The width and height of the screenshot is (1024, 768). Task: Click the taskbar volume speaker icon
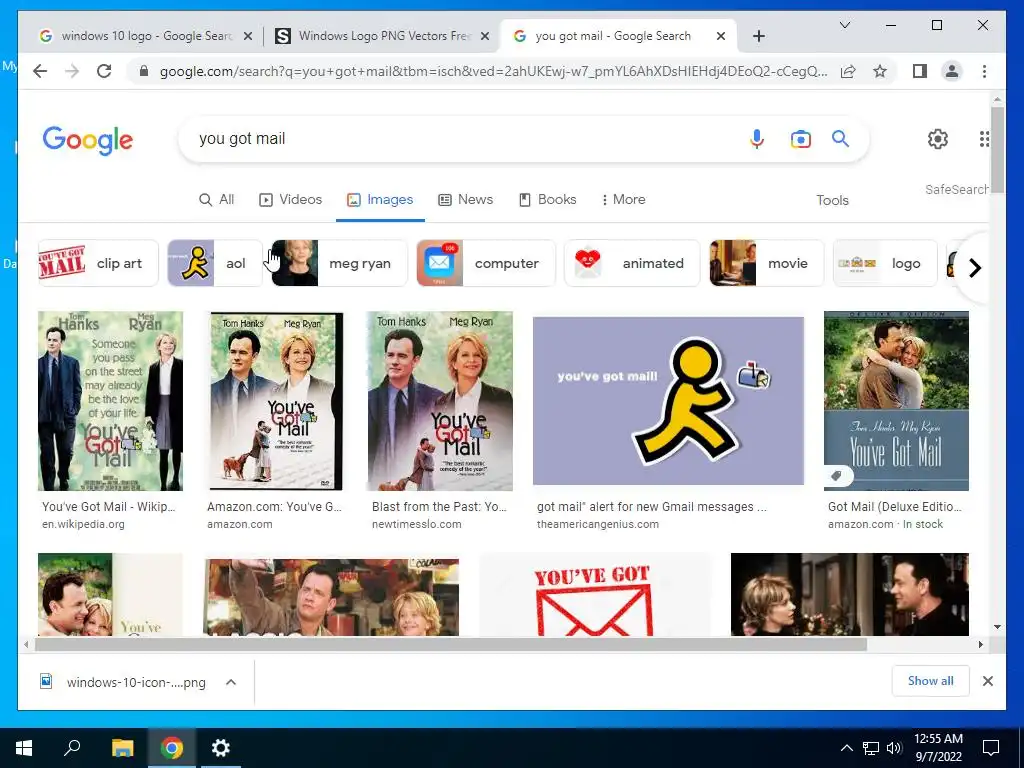pos(893,748)
